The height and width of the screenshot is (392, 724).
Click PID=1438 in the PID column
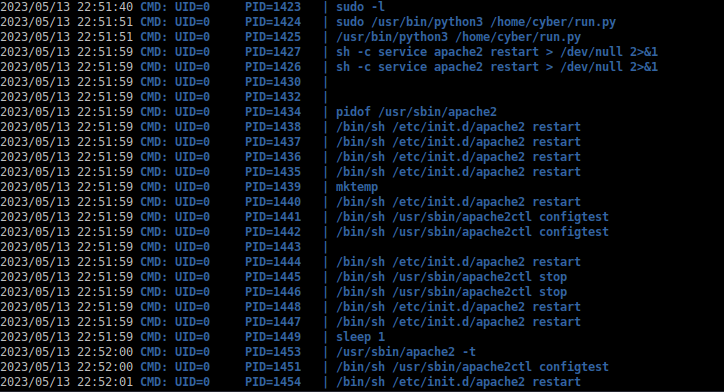[x=273, y=127]
